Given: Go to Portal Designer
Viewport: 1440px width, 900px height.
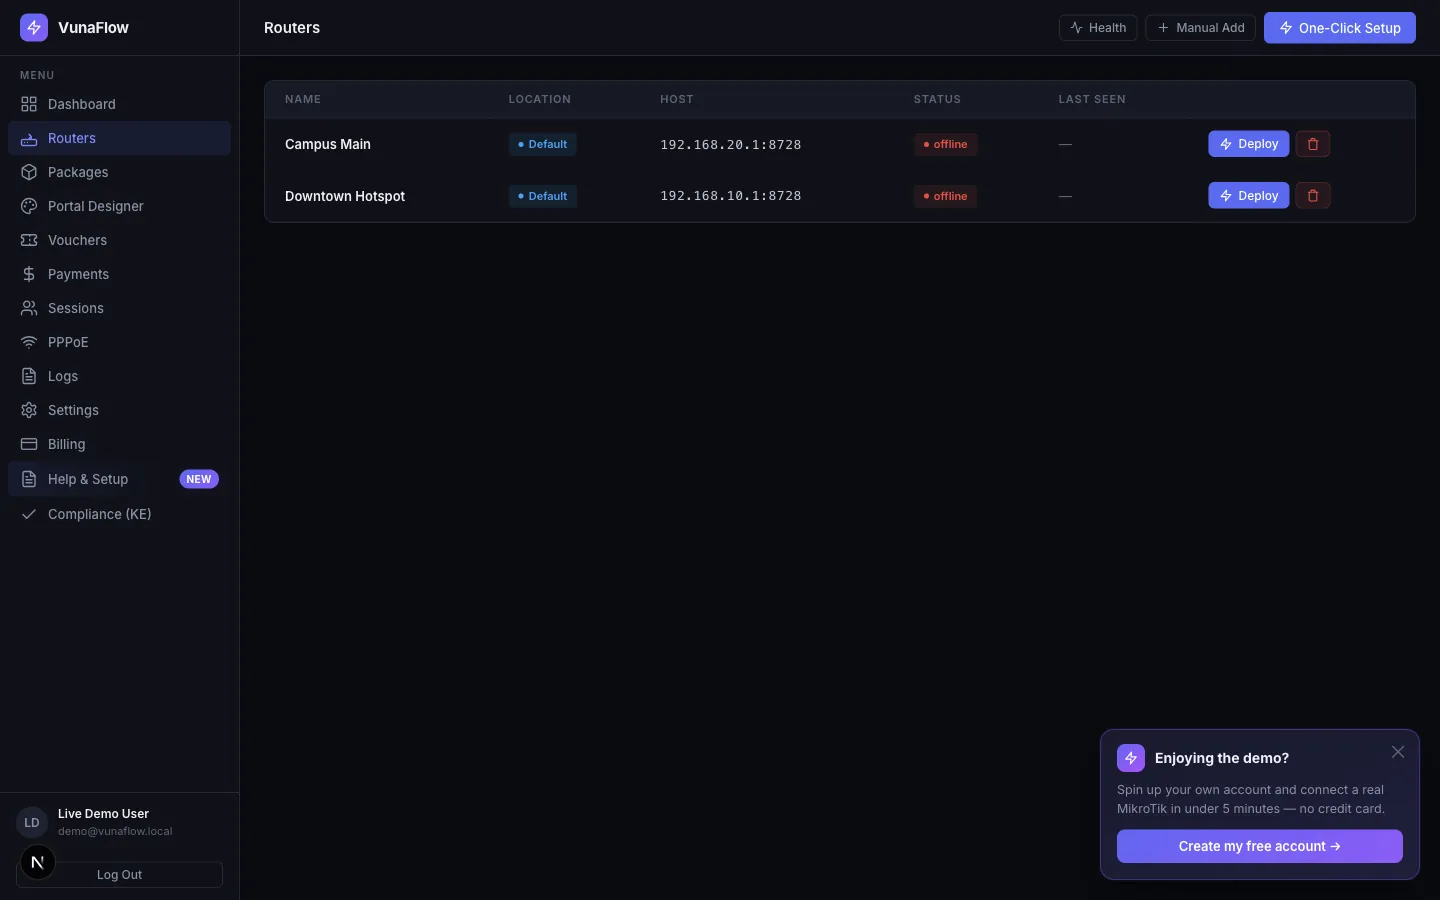Looking at the screenshot, I should coord(119,206).
